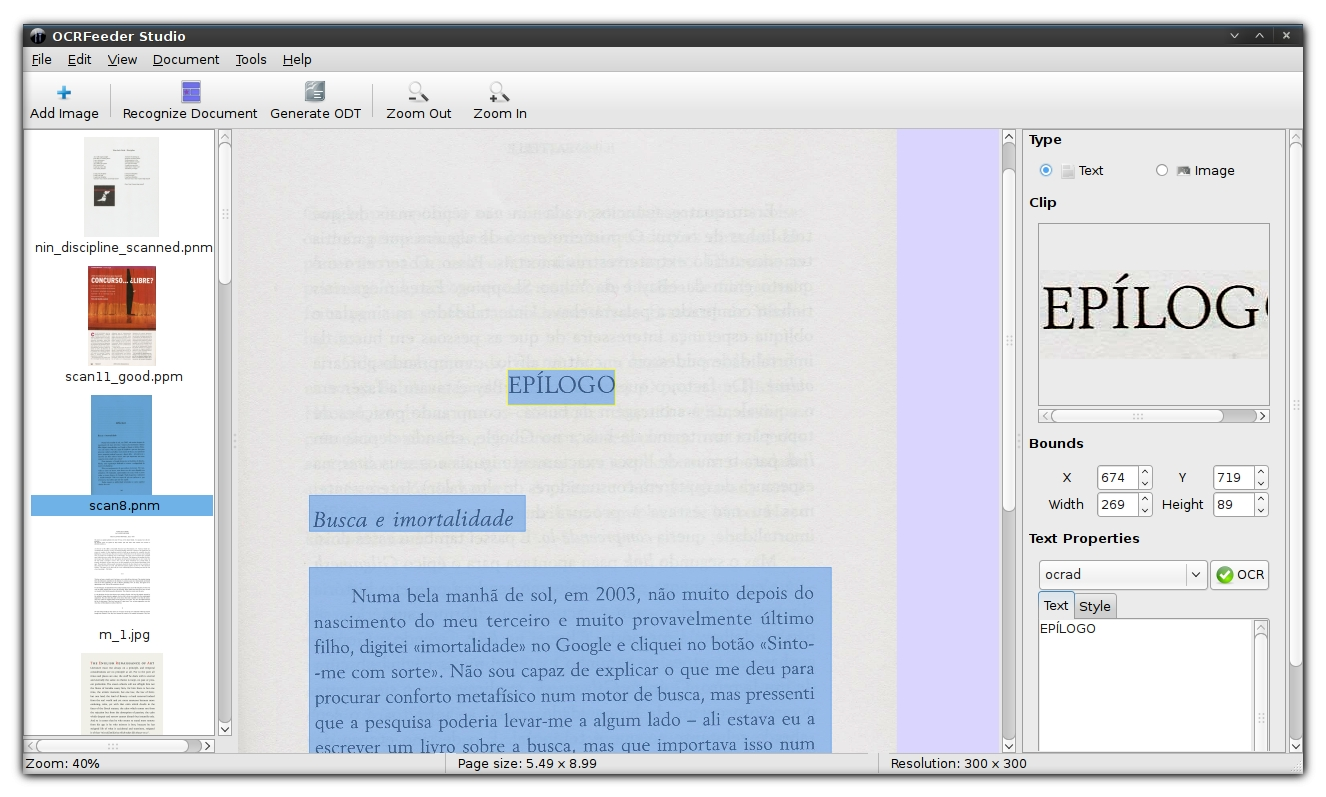This screenshot has height=797, width=1326.
Task: Select the scan11_good.ppm thumbnail
Action: [122, 316]
